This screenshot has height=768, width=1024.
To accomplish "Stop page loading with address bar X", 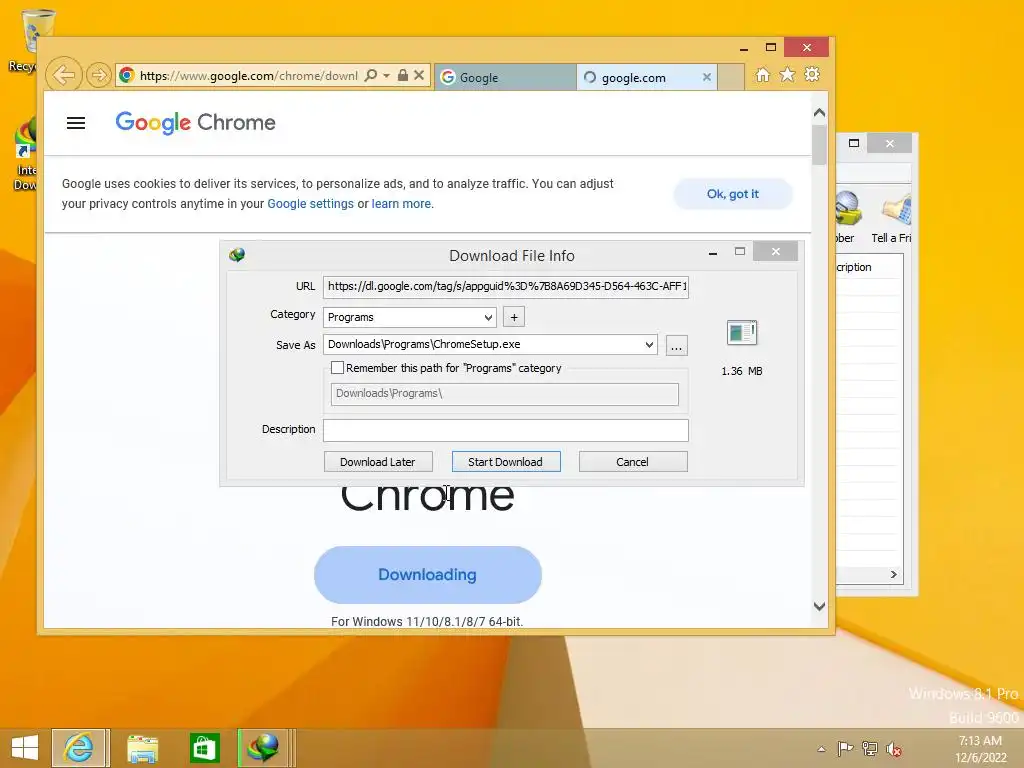I will click(x=419, y=75).
